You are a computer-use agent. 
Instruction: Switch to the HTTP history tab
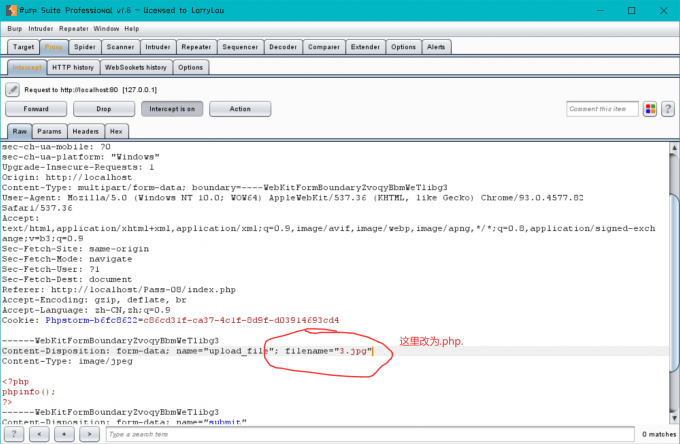(x=73, y=67)
